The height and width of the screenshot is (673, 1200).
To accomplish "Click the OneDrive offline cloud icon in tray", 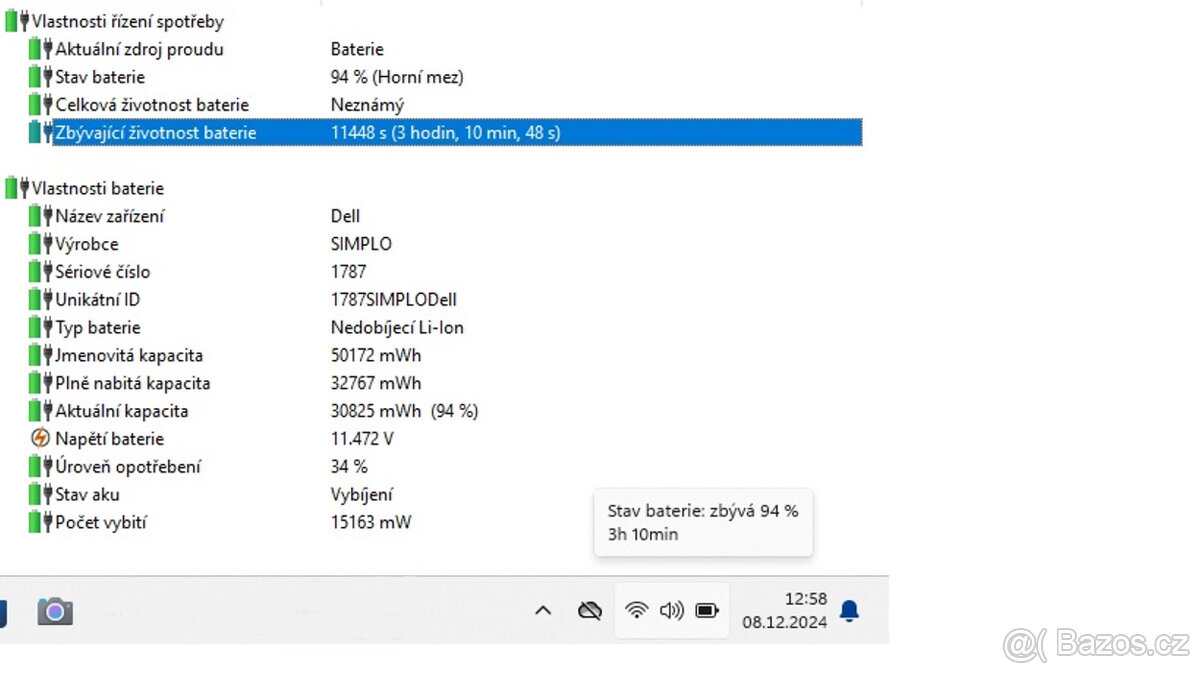I will (590, 610).
